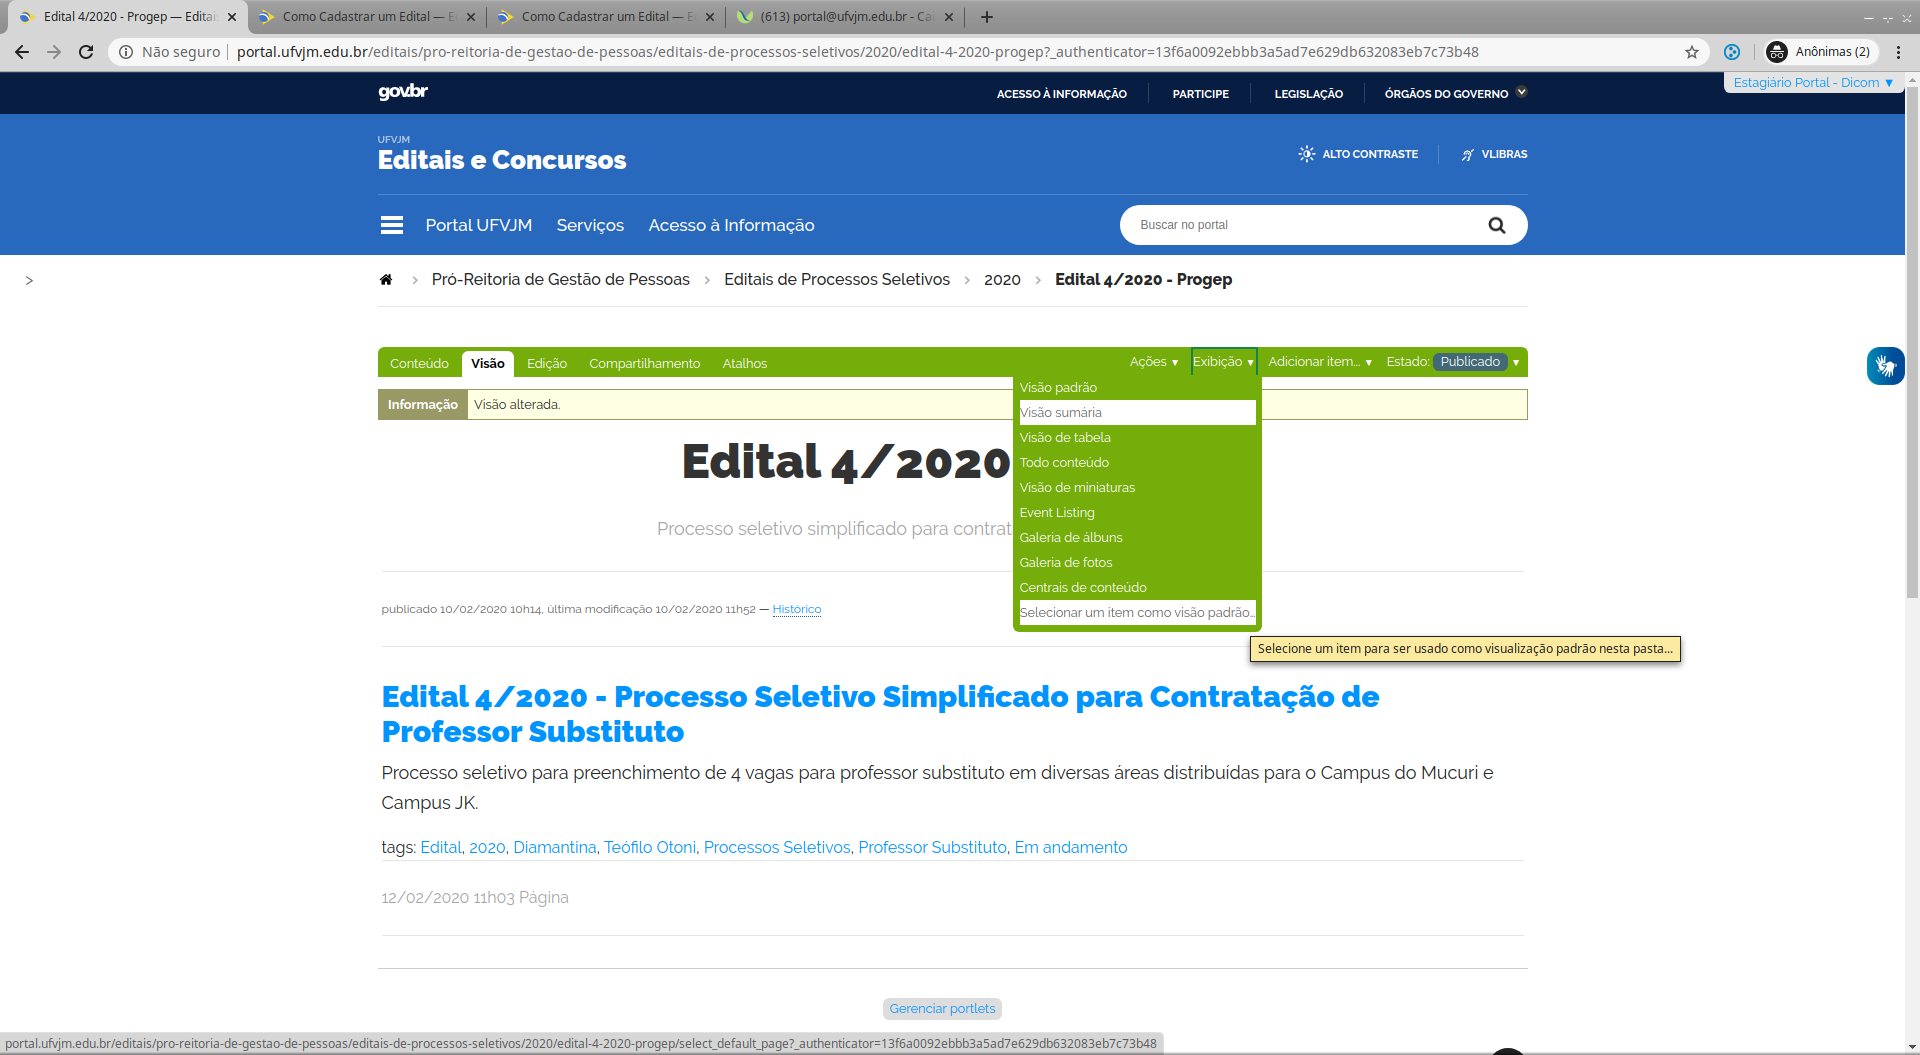Expand Órgãos do Governo menu
The image size is (1920, 1055).
tap(1454, 94)
